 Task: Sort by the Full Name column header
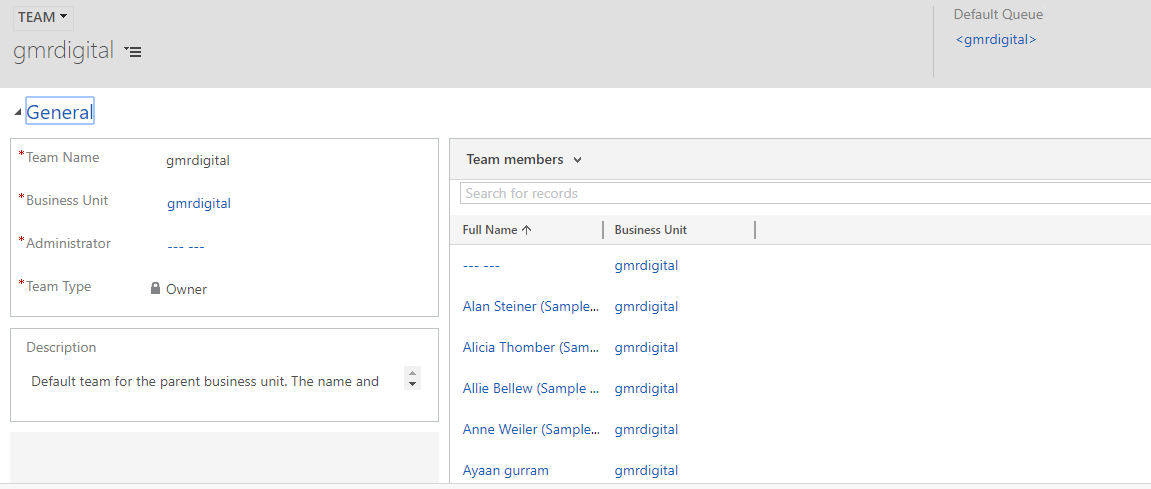point(489,230)
